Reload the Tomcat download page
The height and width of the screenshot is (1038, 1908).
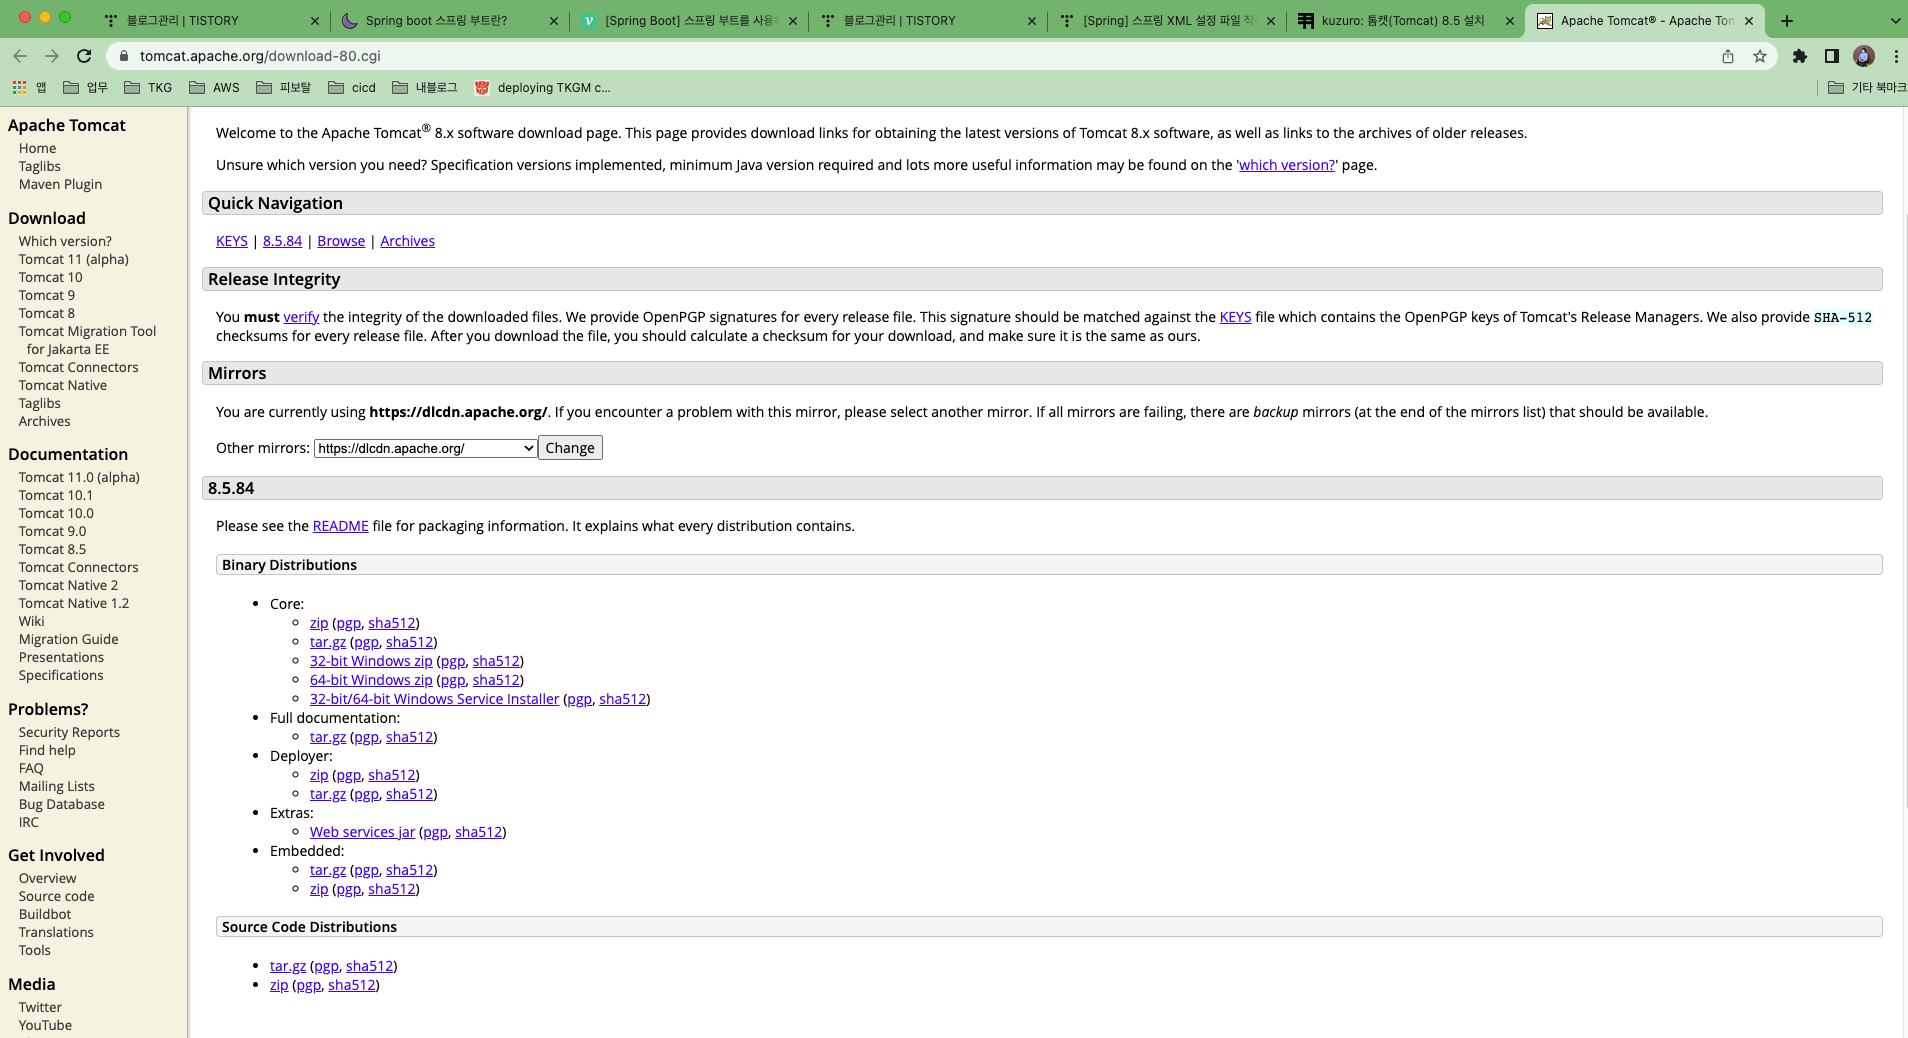click(x=84, y=56)
